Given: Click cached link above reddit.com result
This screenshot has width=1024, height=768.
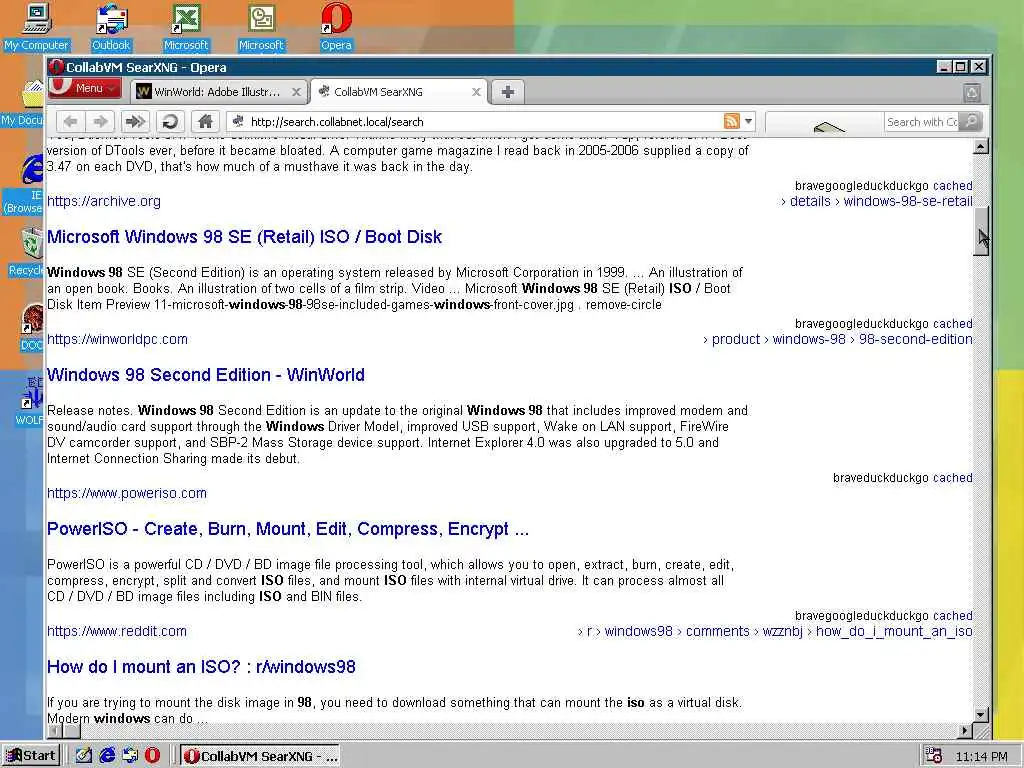Looking at the screenshot, I should (952, 615).
